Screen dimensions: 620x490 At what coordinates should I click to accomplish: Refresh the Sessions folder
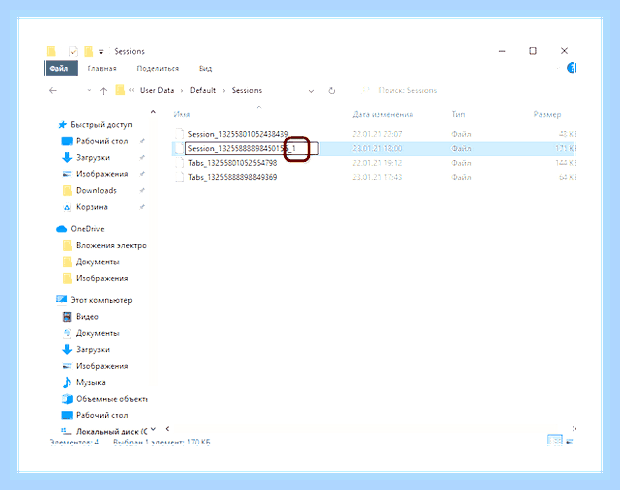click(x=332, y=91)
